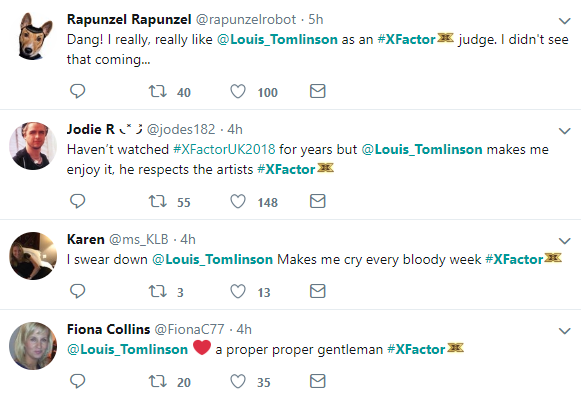This screenshot has height=395, width=584.
Task: Open the #XFactorUK2018 hashtag link
Action: pyautogui.click(x=224, y=149)
